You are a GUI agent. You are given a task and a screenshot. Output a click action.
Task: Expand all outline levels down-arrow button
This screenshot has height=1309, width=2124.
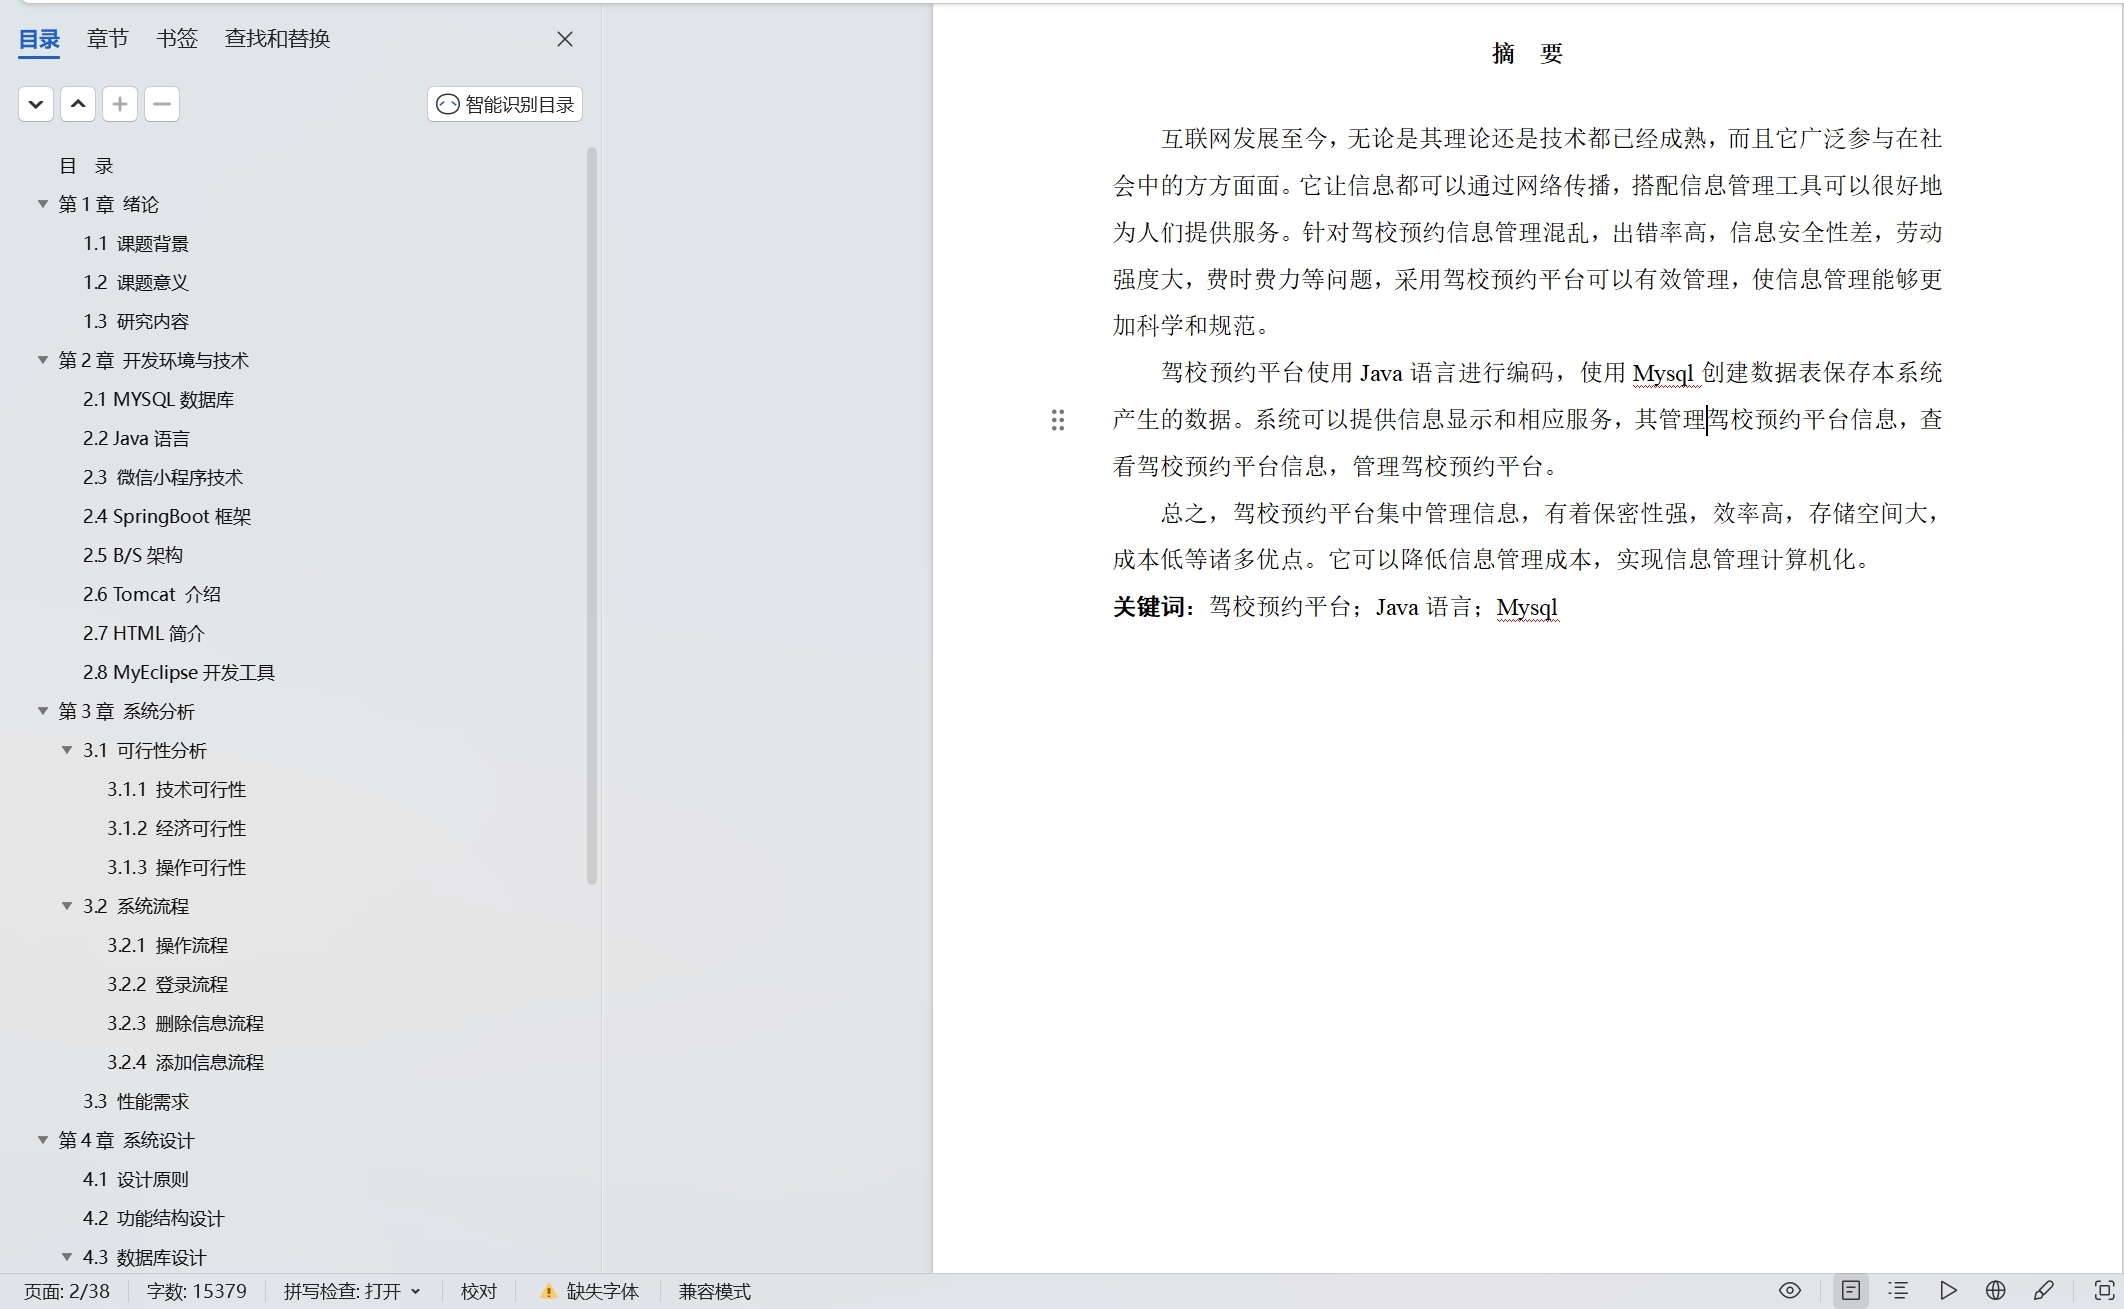[x=36, y=104]
